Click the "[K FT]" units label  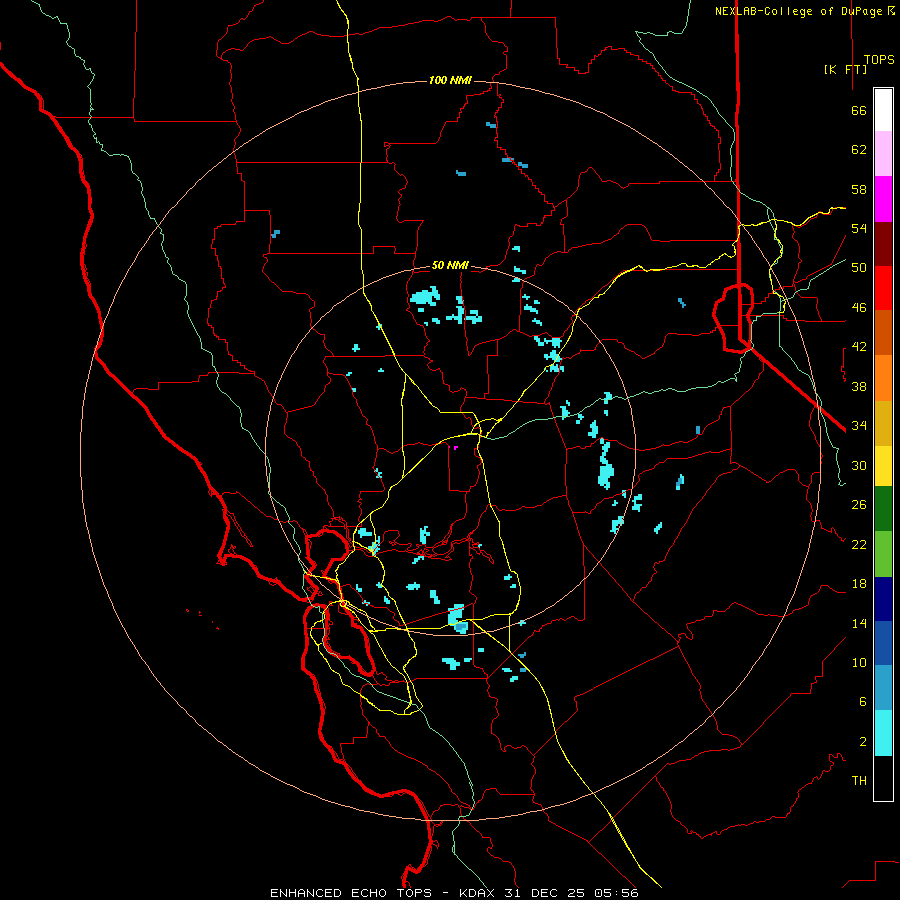pos(845,69)
